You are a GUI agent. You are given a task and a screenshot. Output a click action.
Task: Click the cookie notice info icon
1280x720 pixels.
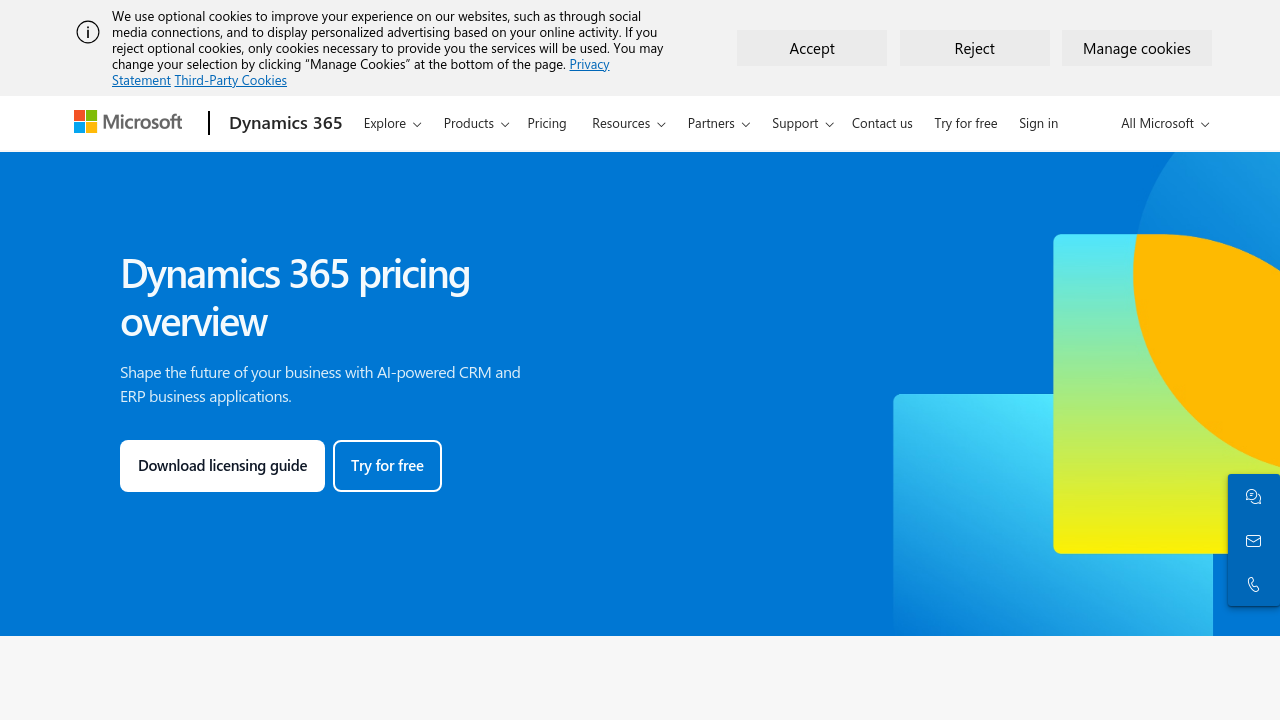[88, 32]
